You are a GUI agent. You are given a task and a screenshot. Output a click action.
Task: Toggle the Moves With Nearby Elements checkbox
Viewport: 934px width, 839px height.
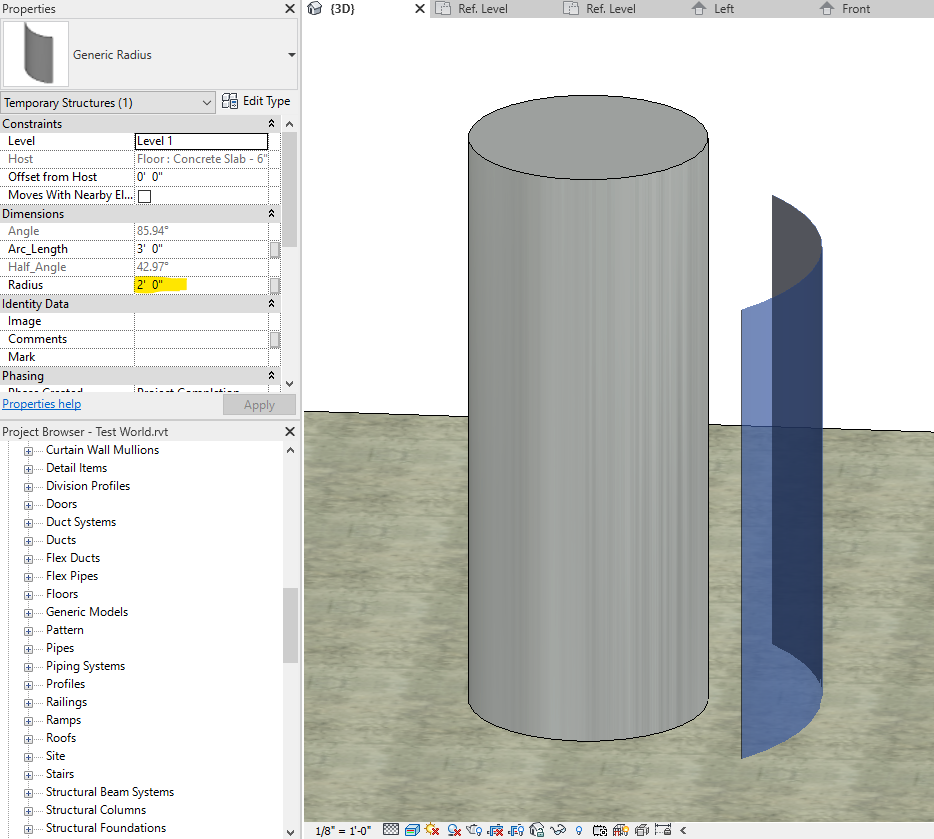click(x=144, y=195)
